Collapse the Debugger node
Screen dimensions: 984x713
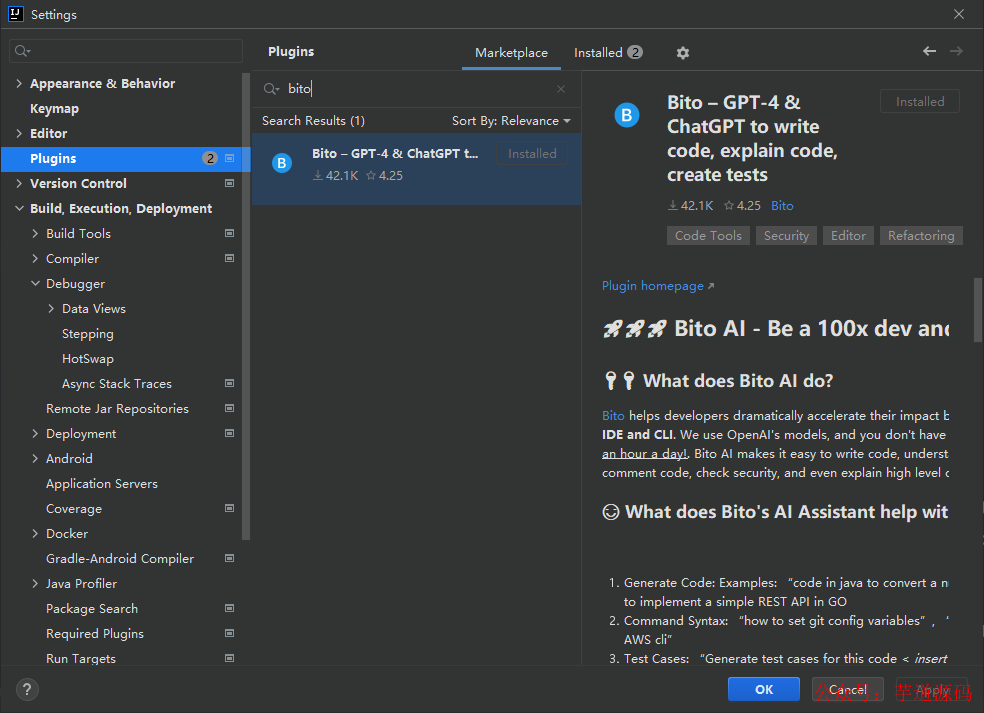coord(35,284)
